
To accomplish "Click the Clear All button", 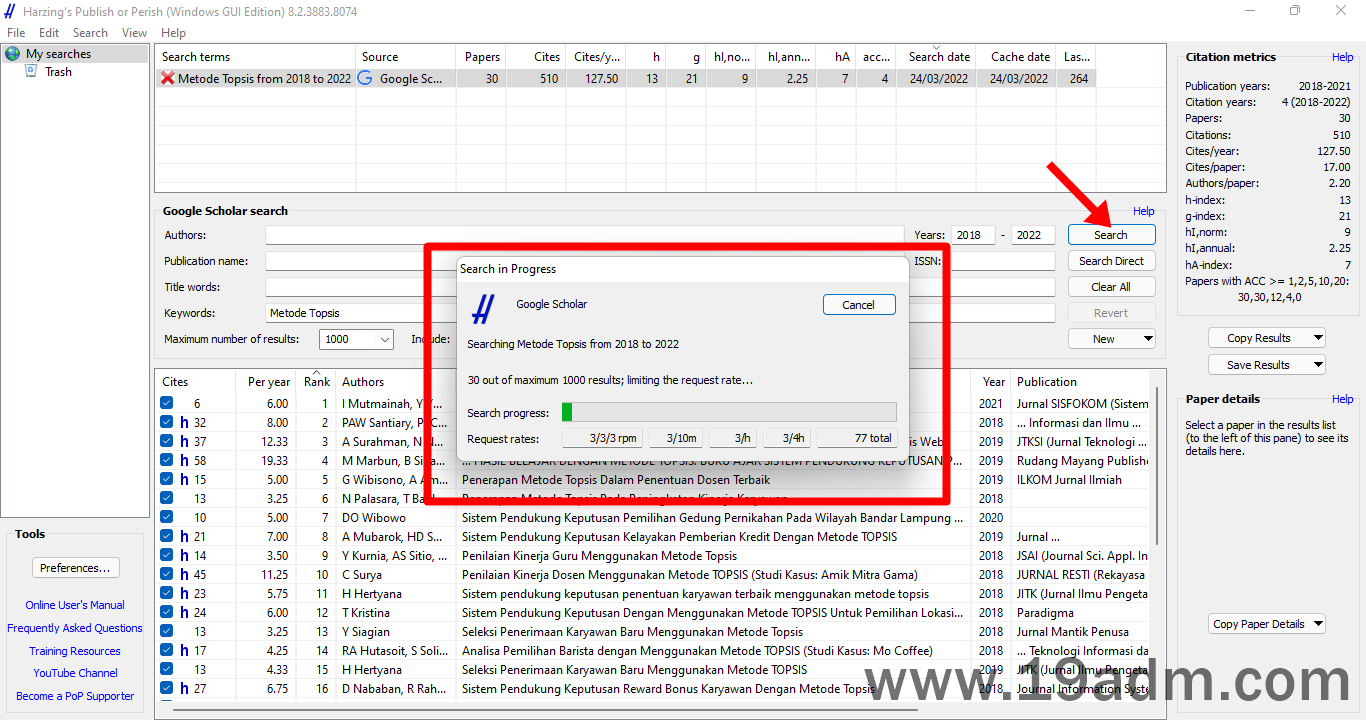I will [x=1111, y=287].
